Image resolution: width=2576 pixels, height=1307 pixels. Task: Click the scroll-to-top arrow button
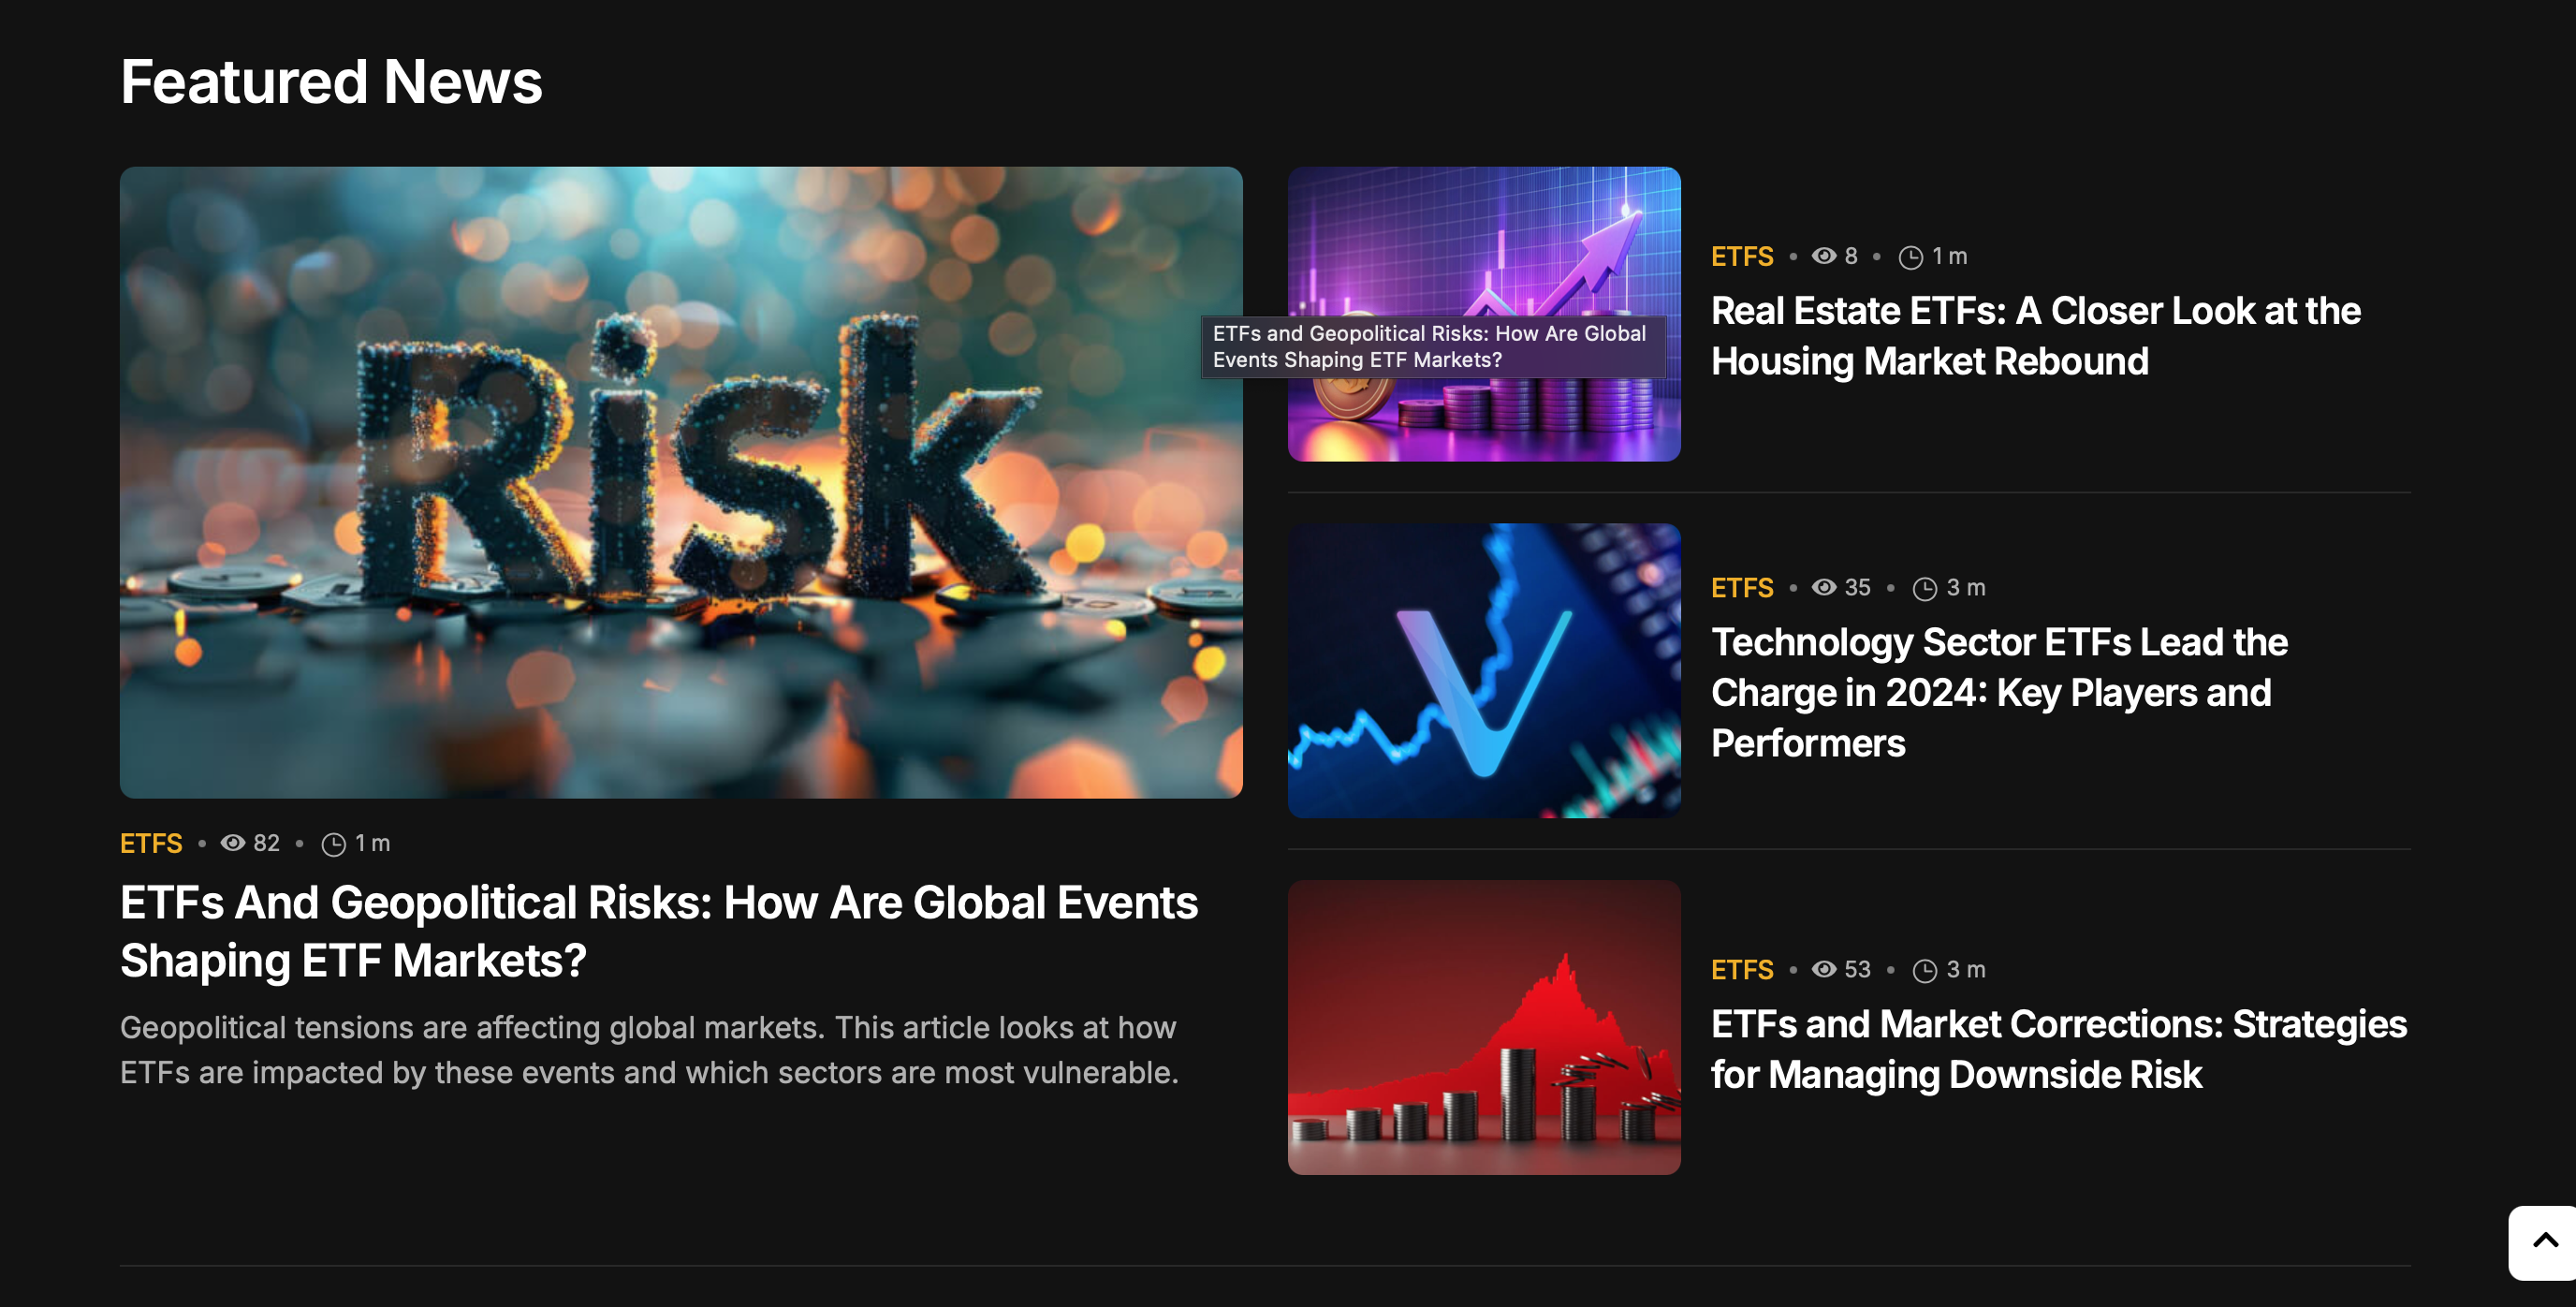click(2544, 1241)
